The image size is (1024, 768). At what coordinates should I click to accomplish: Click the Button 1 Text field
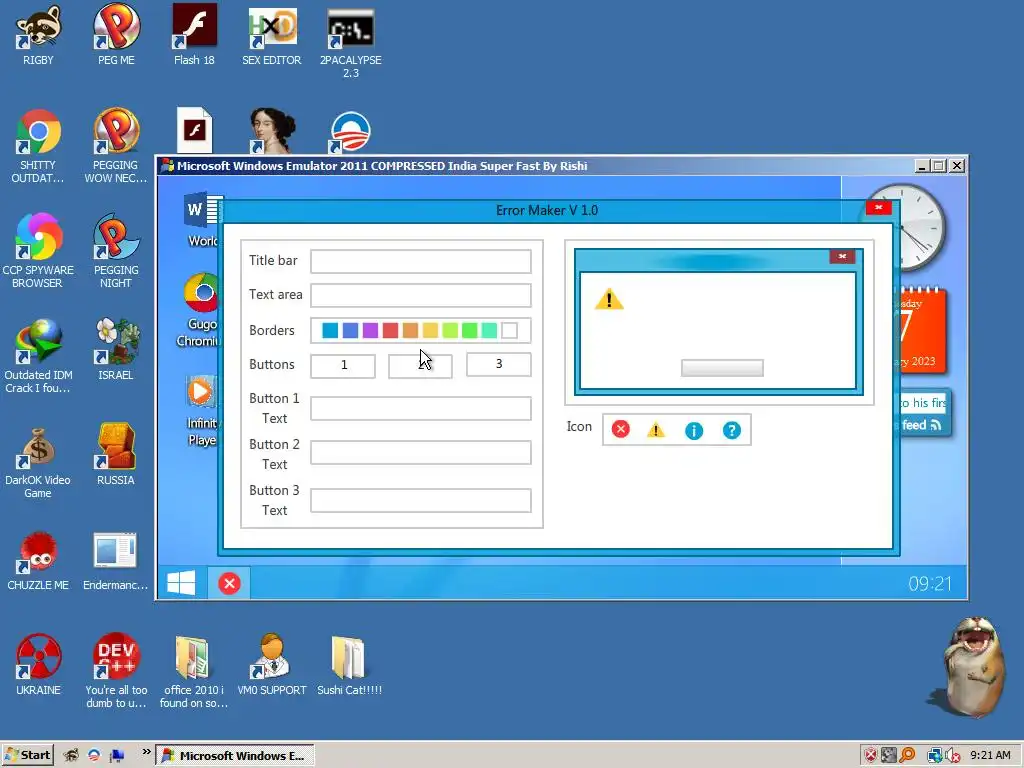(421, 409)
